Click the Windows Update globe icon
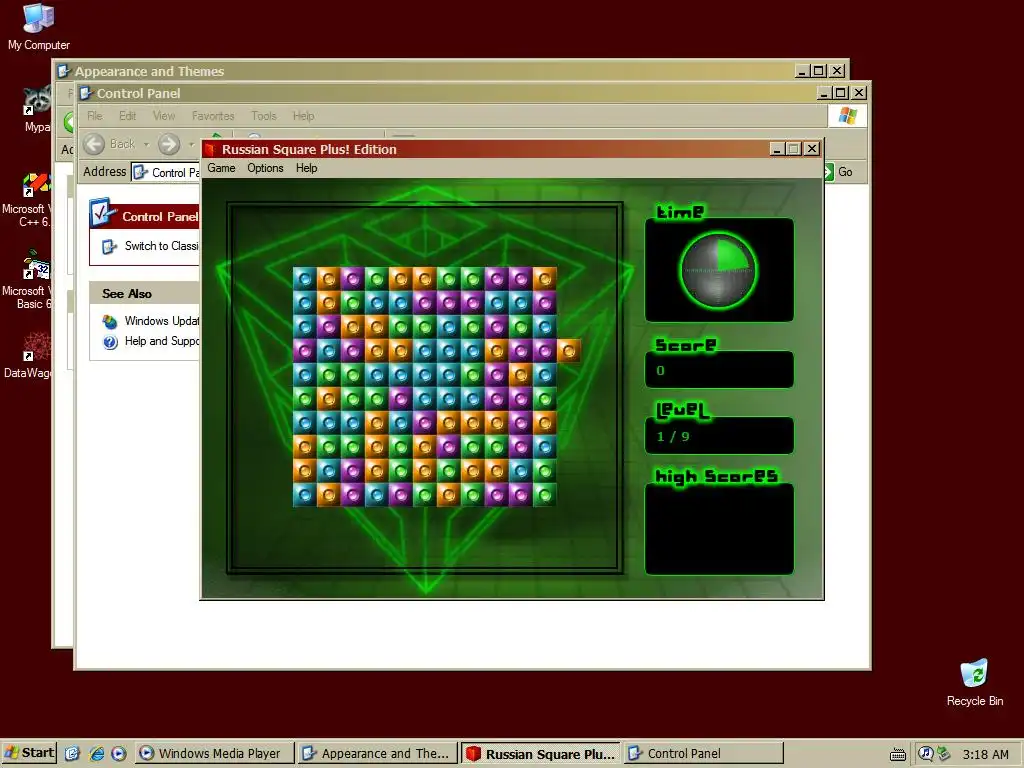The height and width of the screenshot is (768, 1024). point(110,321)
